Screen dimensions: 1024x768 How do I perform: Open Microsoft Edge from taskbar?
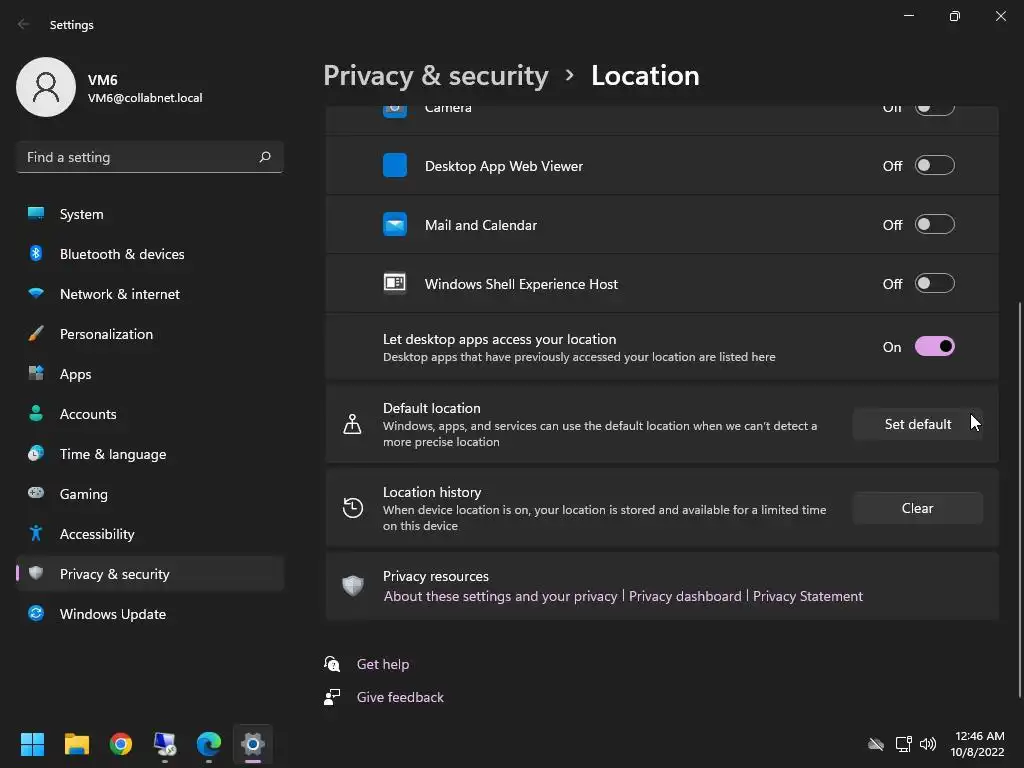[x=209, y=744]
